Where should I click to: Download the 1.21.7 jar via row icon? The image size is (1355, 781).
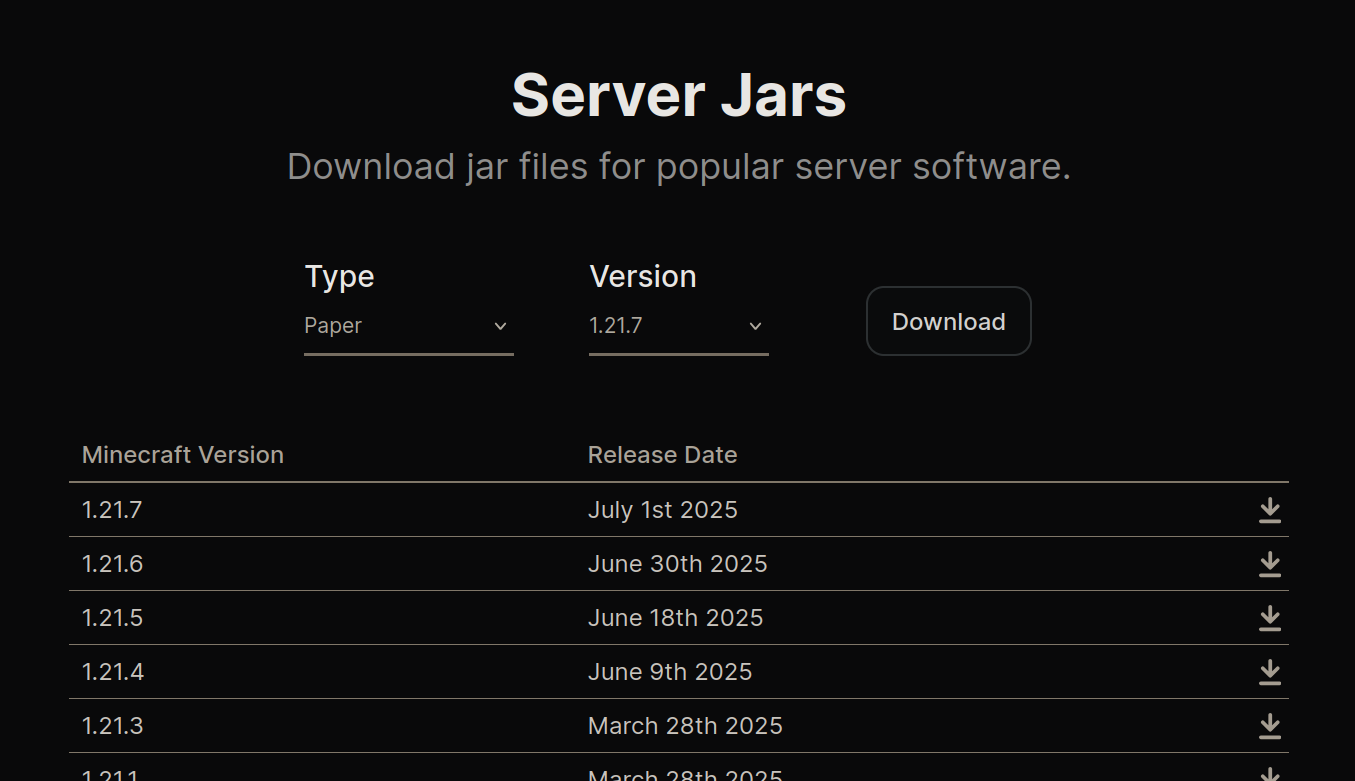1269,510
